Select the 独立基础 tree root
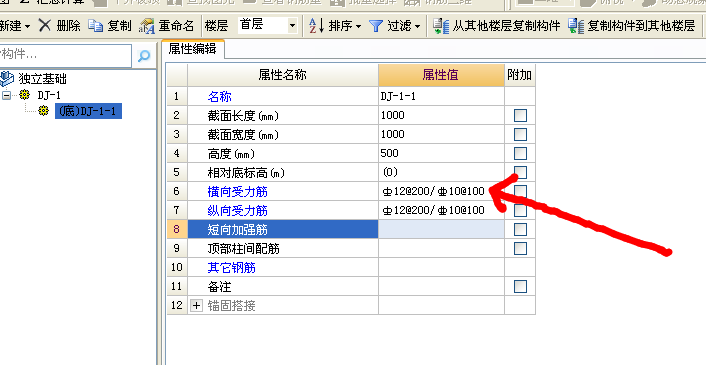706x365 pixels. coord(42,79)
